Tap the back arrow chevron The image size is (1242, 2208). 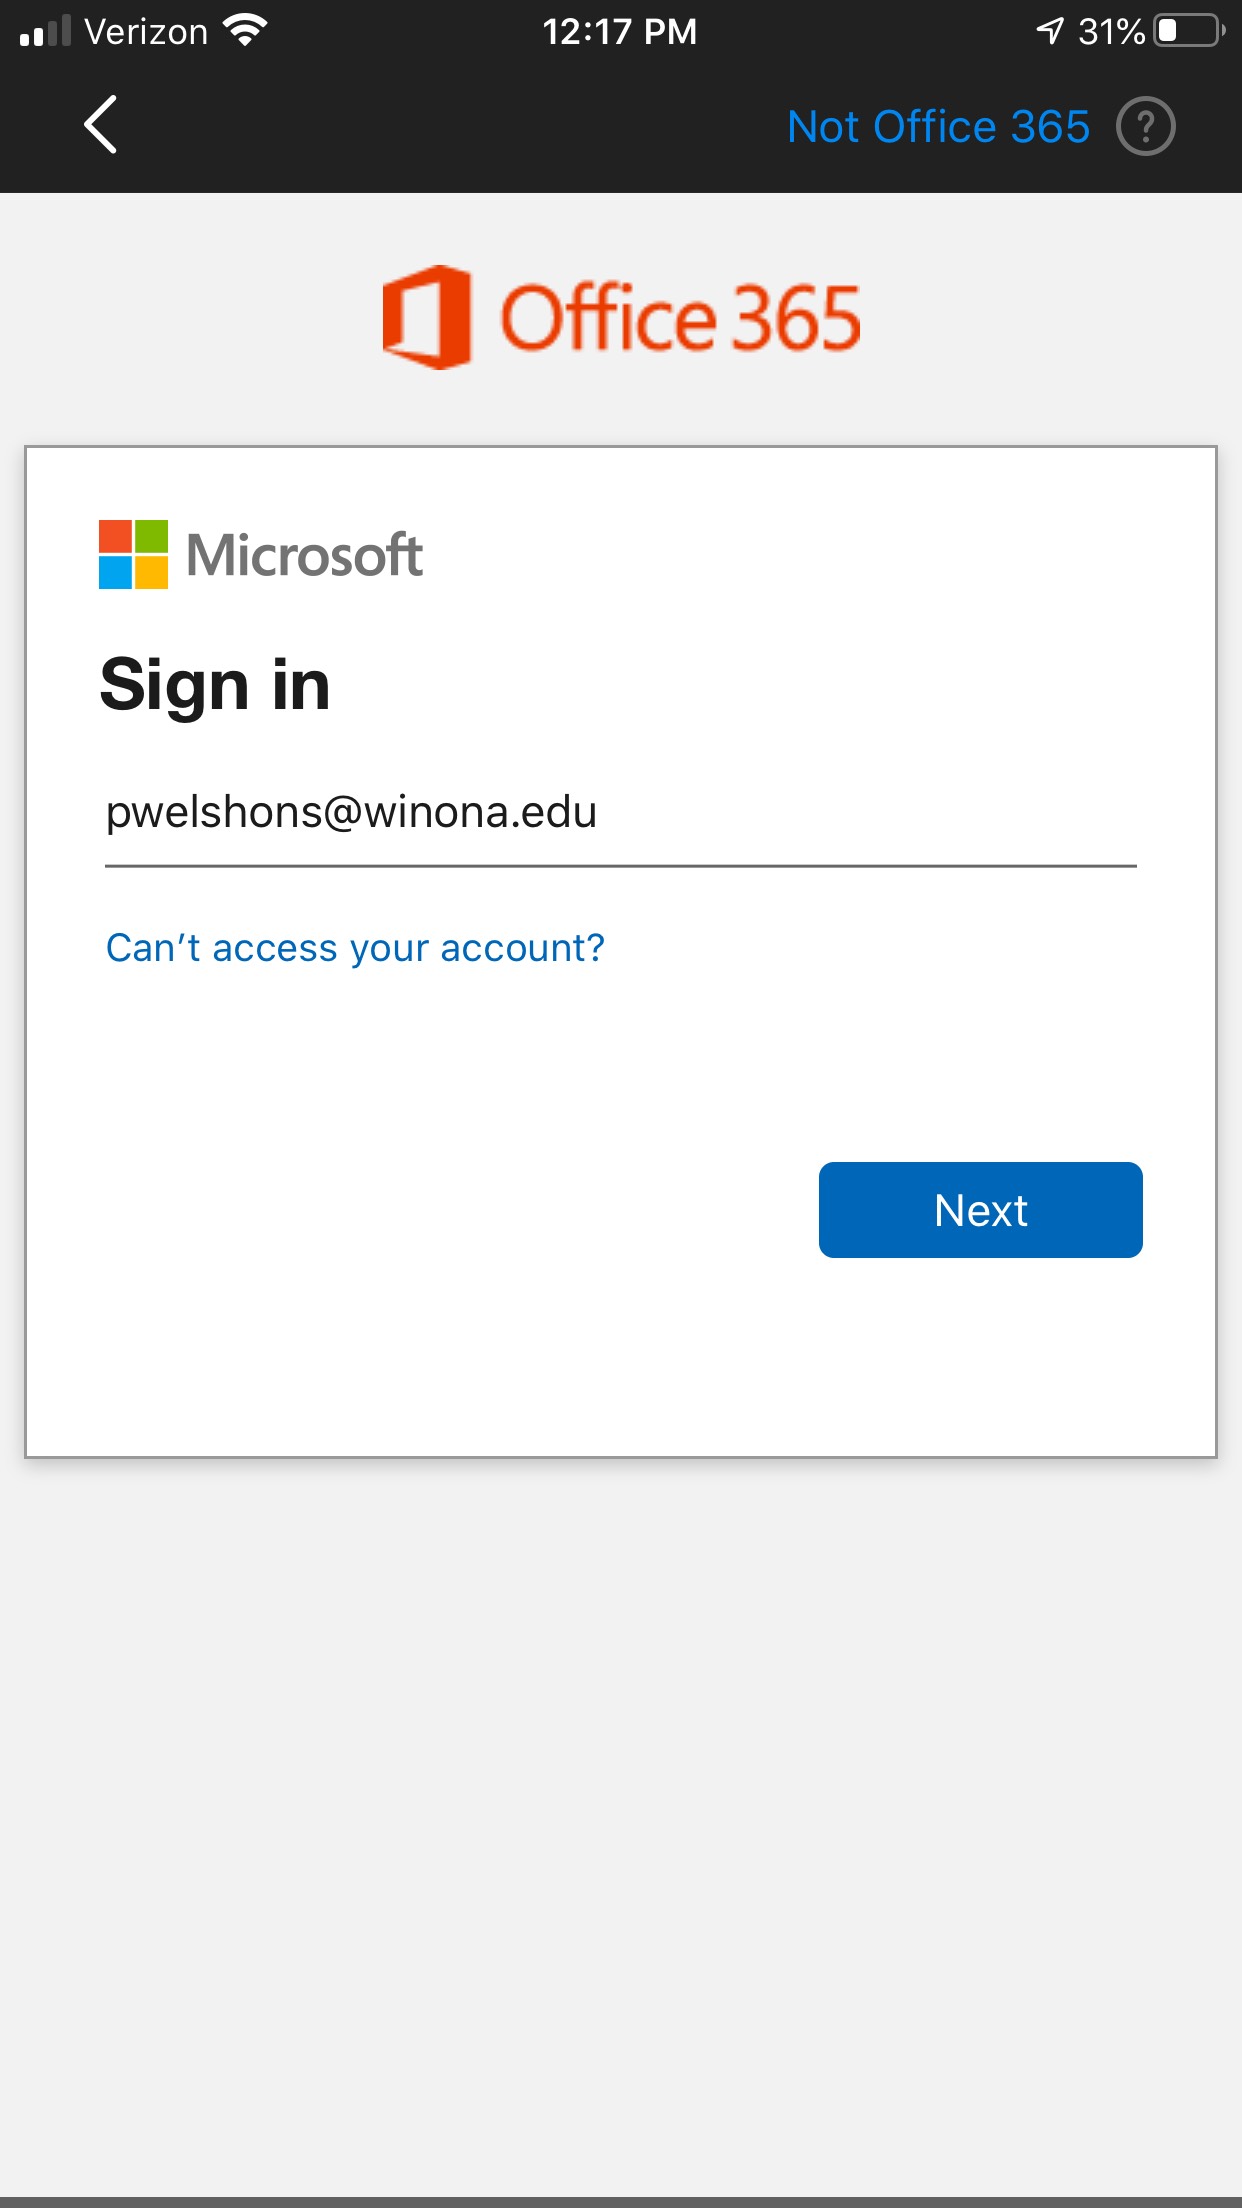(100, 125)
